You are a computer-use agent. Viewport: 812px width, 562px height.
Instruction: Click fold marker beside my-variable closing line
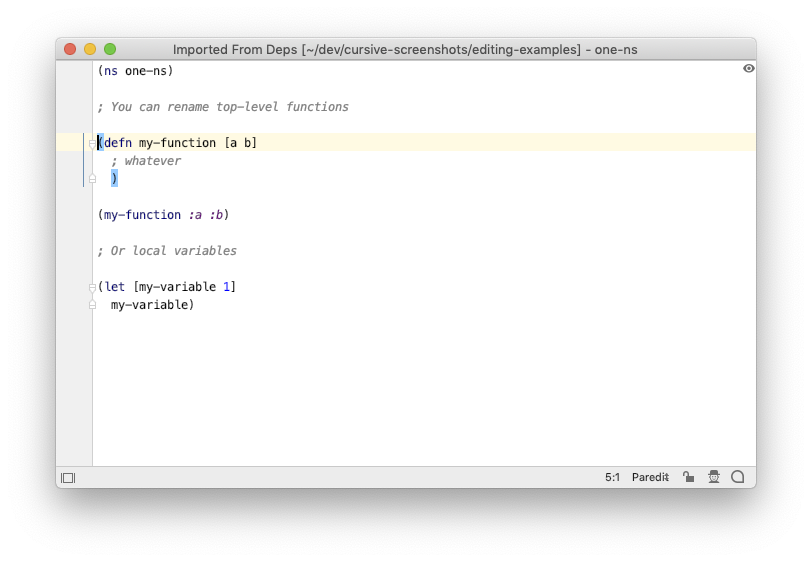(92, 305)
